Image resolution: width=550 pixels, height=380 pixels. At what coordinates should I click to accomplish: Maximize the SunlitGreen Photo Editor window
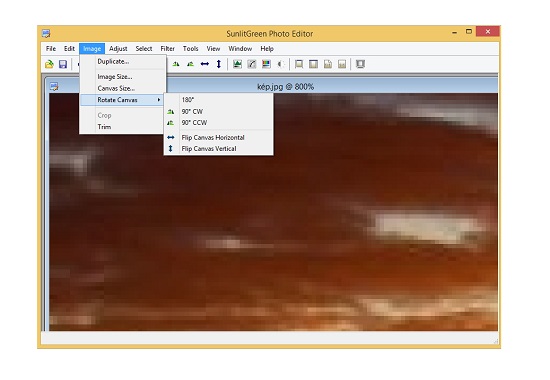pos(469,32)
